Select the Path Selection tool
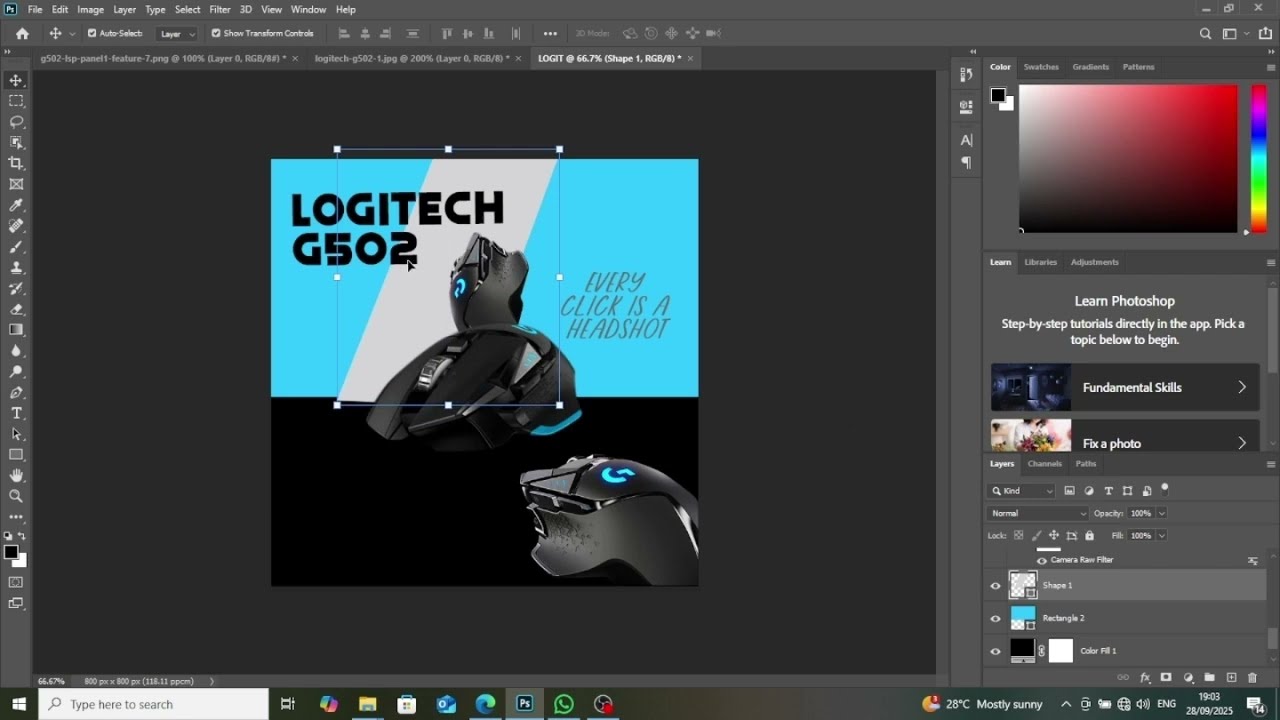1280x720 pixels. pyautogui.click(x=16, y=434)
